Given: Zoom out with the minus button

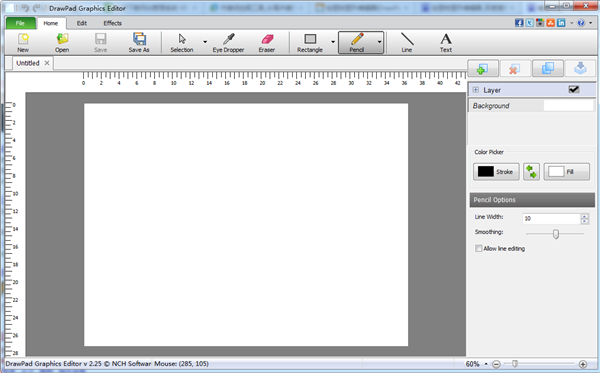Looking at the screenshot, I should (496, 364).
